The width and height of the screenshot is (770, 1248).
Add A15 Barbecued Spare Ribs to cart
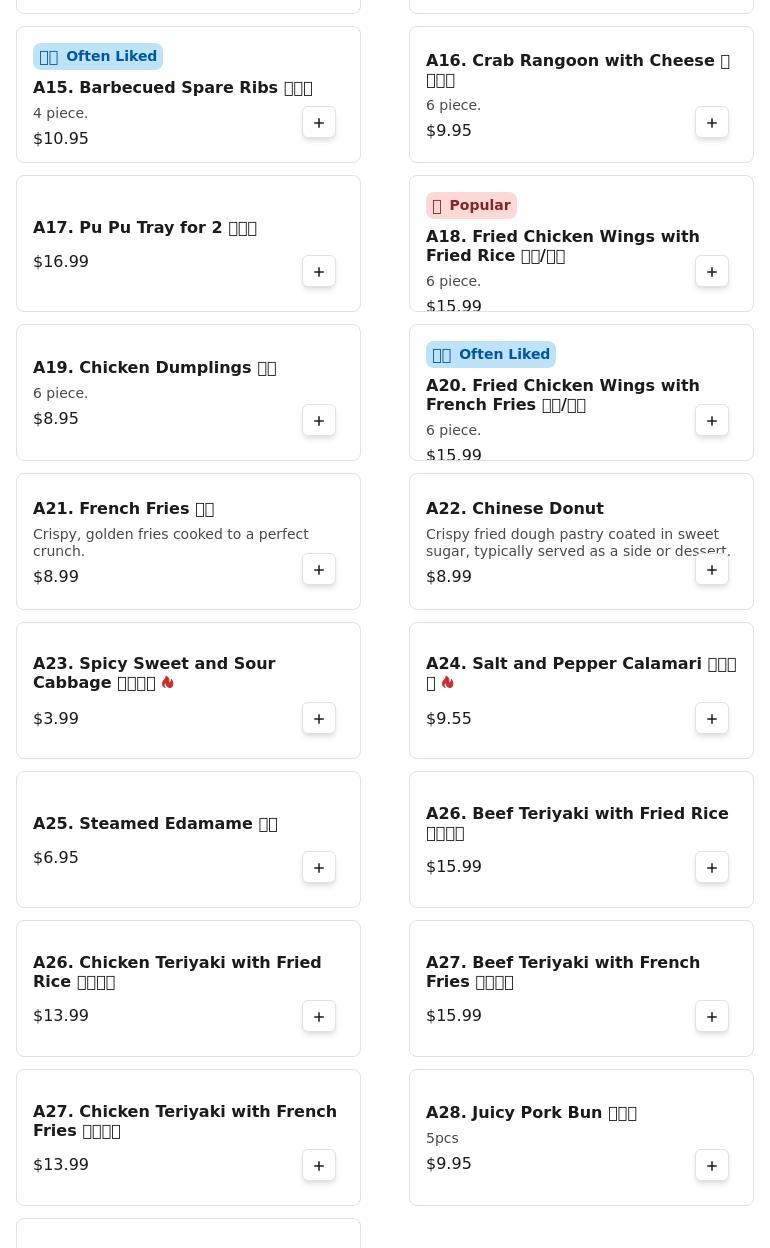pyautogui.click(x=319, y=123)
